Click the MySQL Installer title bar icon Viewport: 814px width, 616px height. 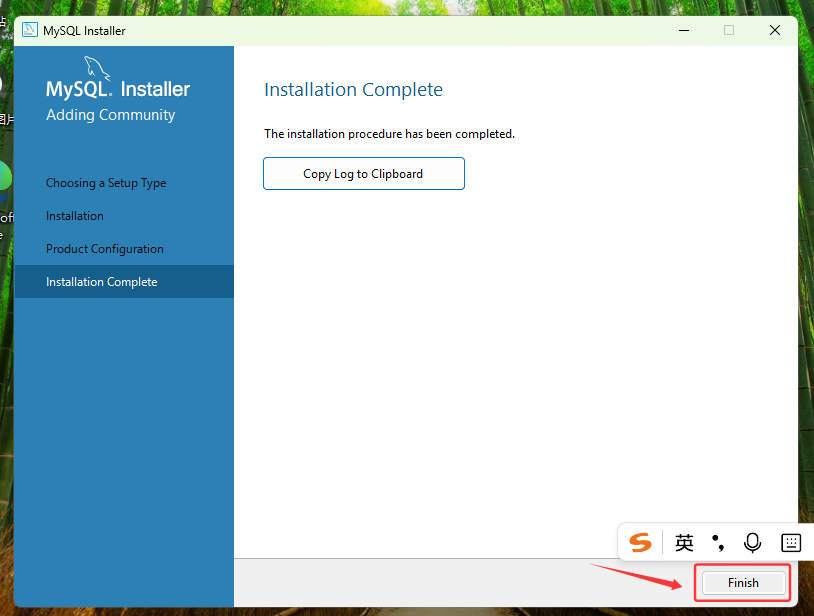pyautogui.click(x=29, y=30)
